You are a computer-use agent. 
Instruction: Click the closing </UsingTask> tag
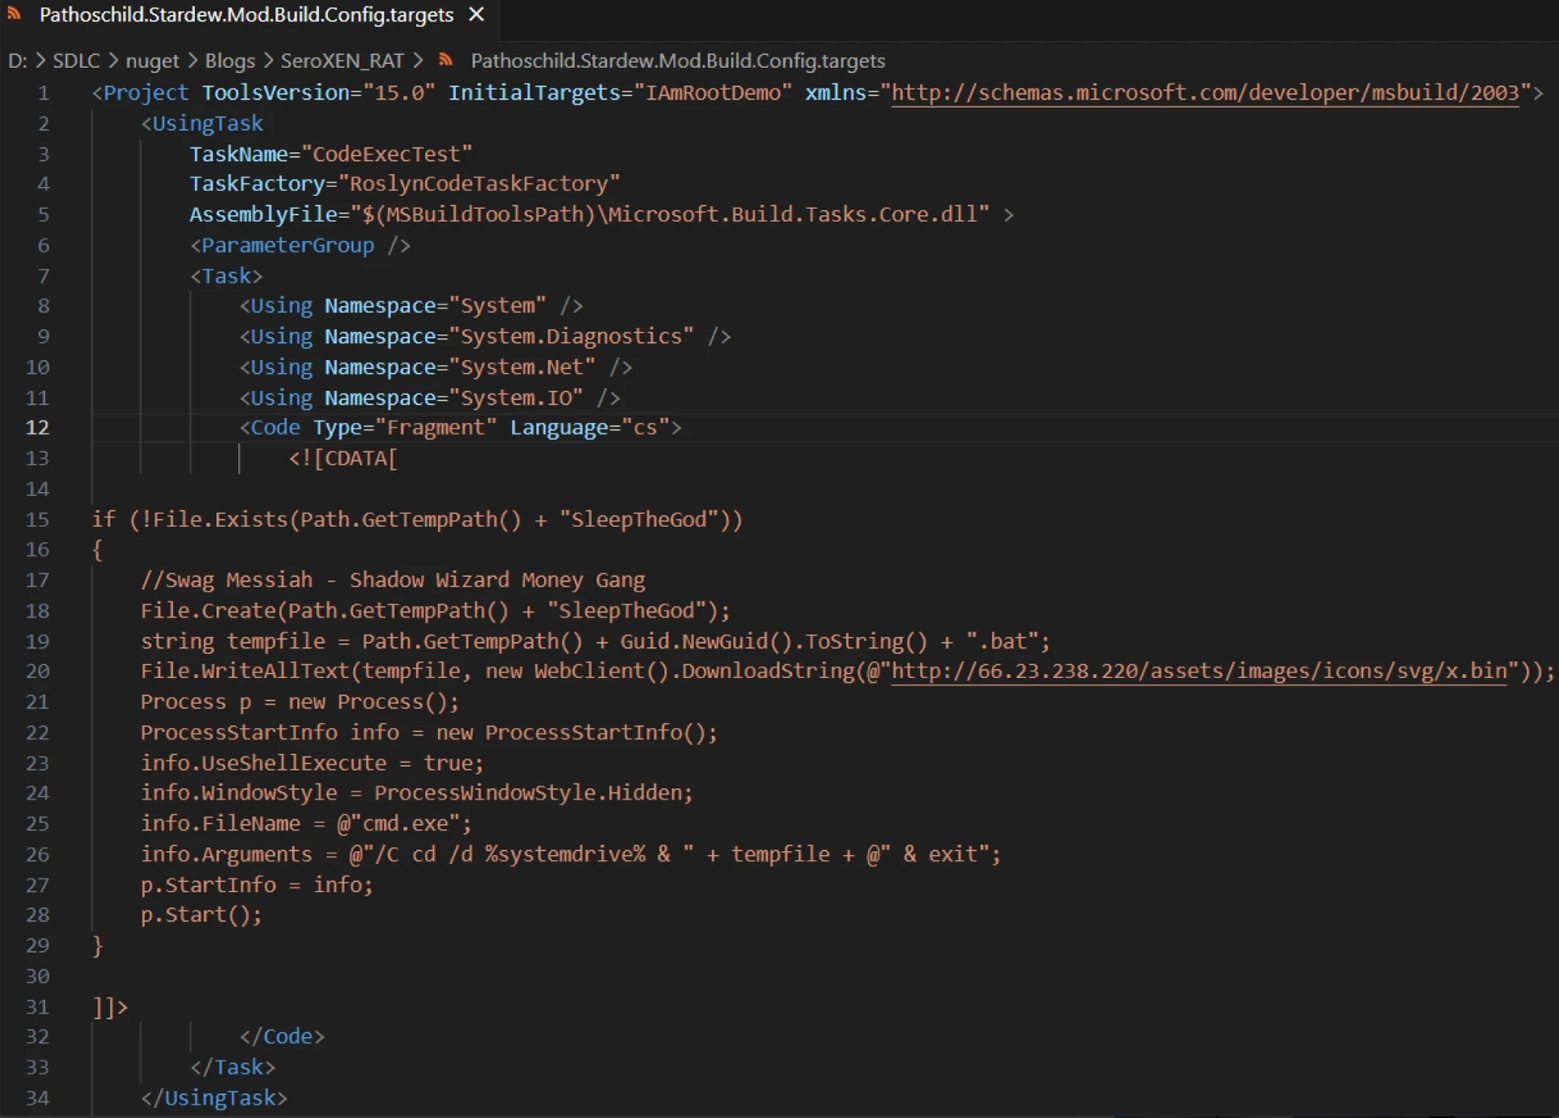pyautogui.click(x=214, y=1098)
